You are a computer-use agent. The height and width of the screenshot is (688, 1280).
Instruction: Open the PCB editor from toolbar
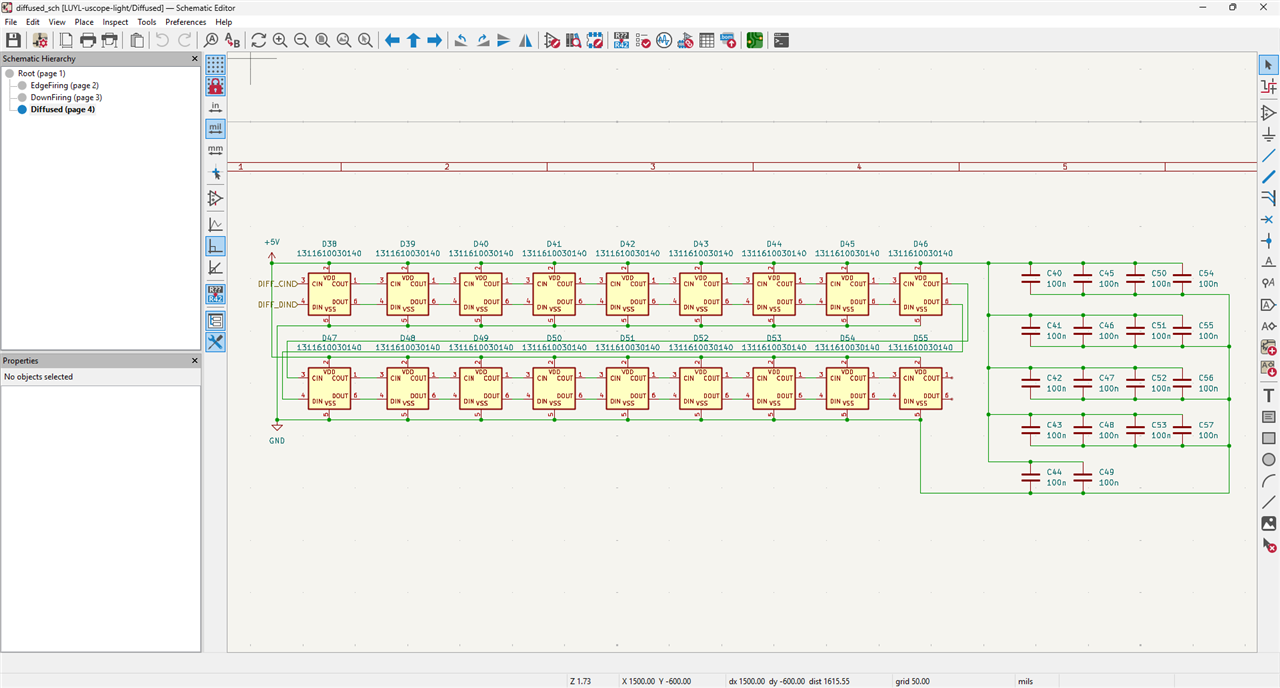point(754,40)
